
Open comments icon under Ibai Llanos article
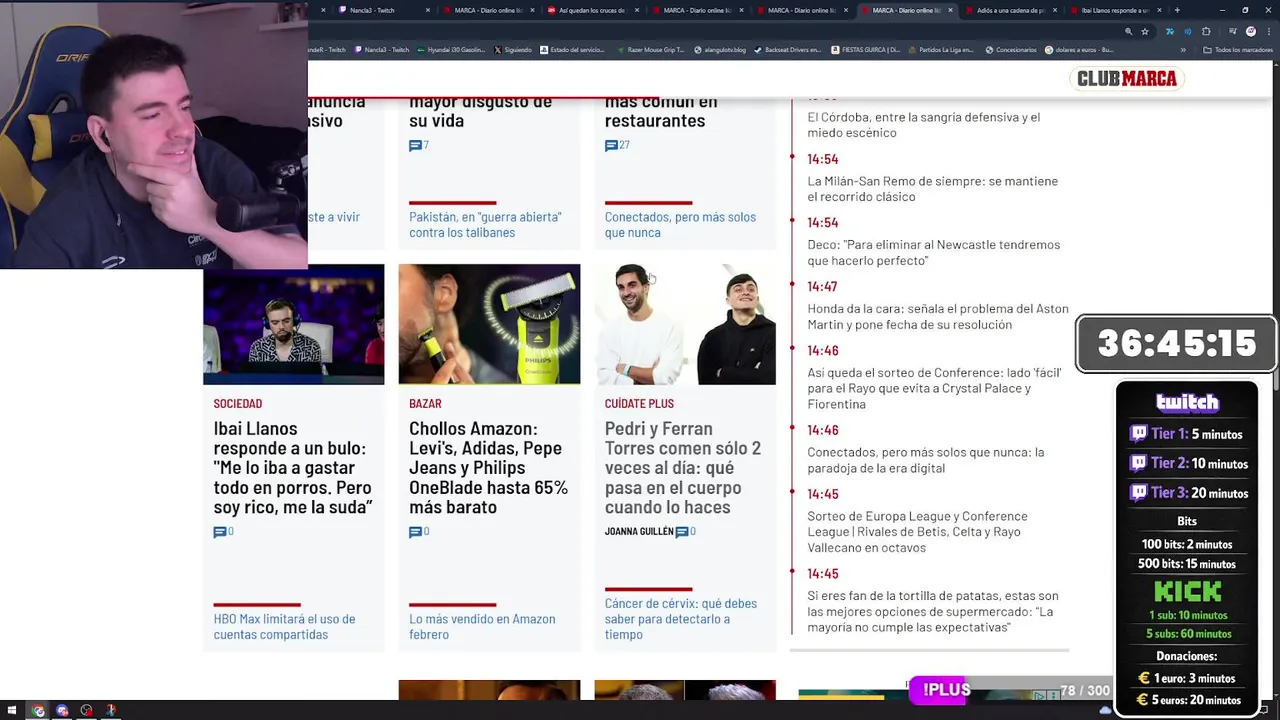tap(220, 532)
